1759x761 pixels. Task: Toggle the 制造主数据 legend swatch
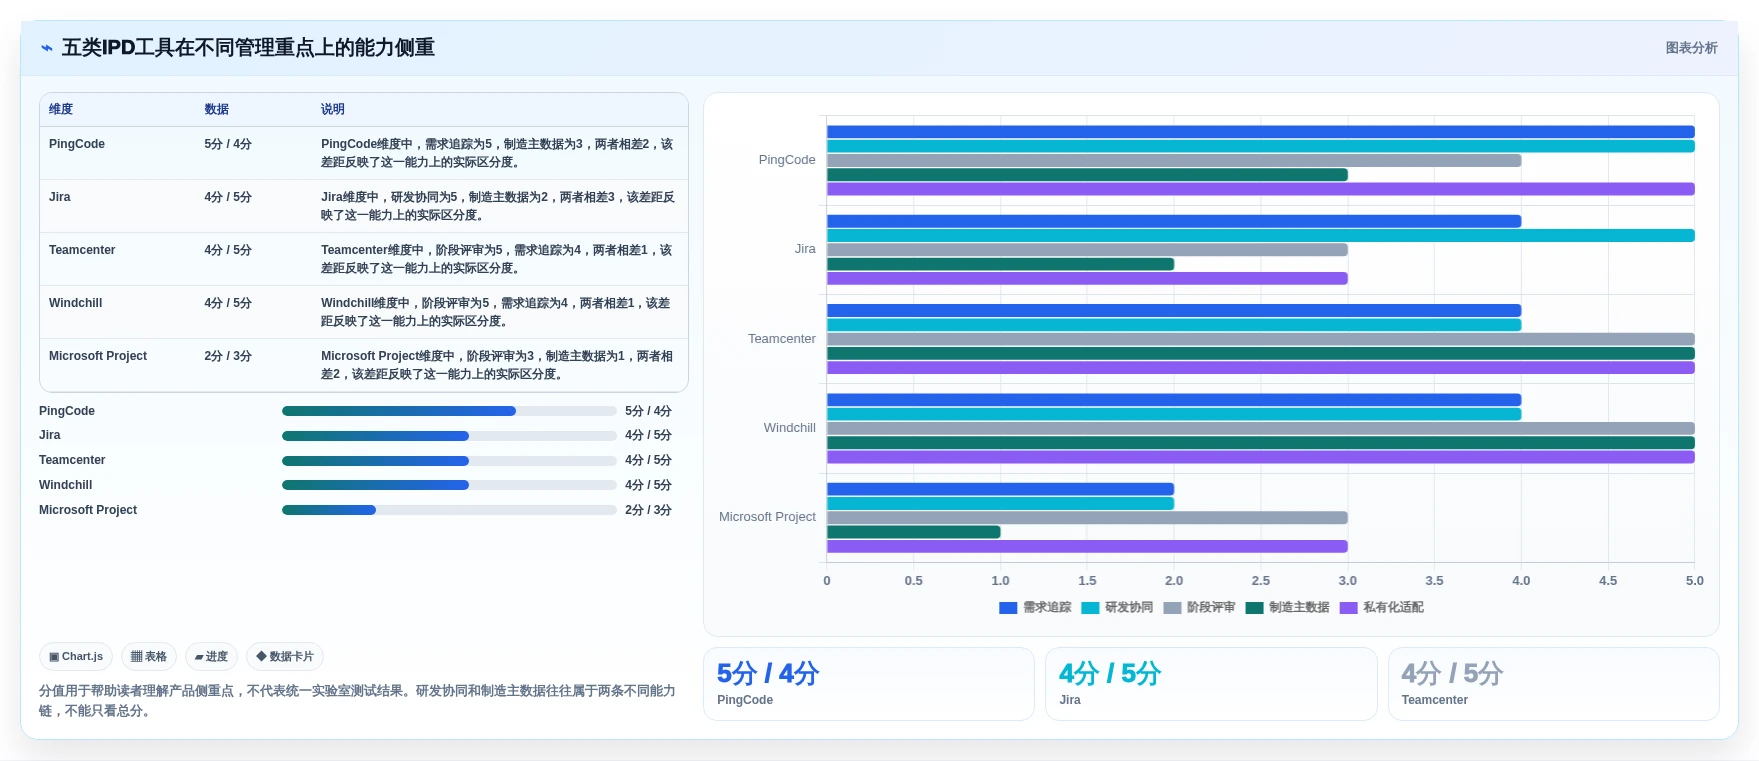click(x=1254, y=608)
